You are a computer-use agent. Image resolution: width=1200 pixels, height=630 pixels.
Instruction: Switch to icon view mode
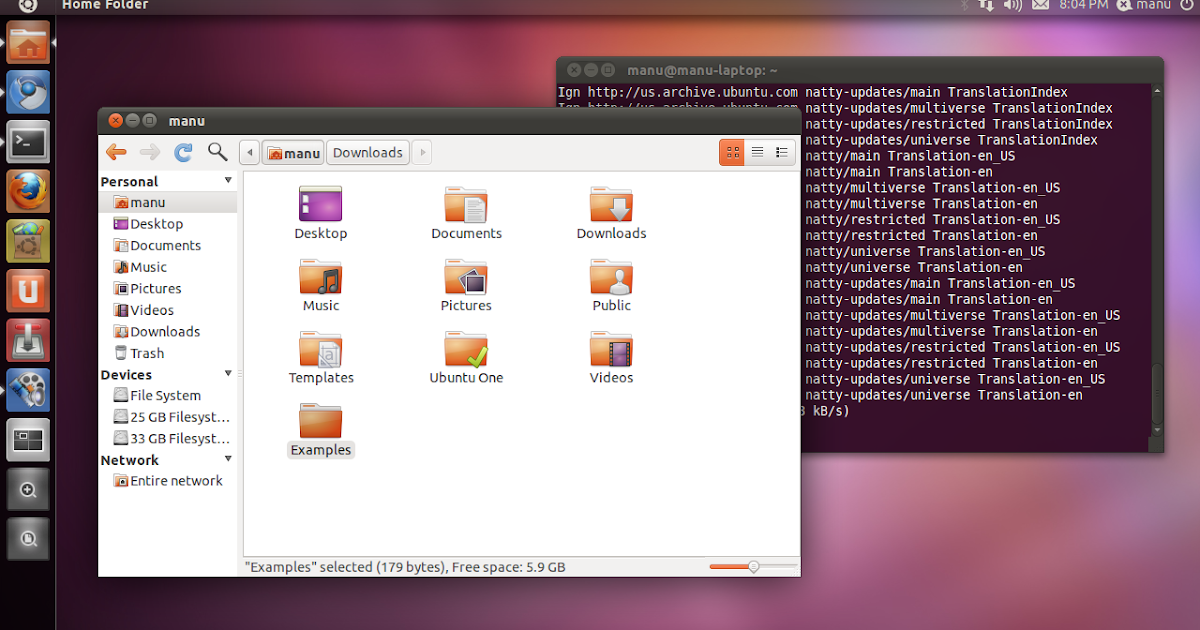[732, 152]
